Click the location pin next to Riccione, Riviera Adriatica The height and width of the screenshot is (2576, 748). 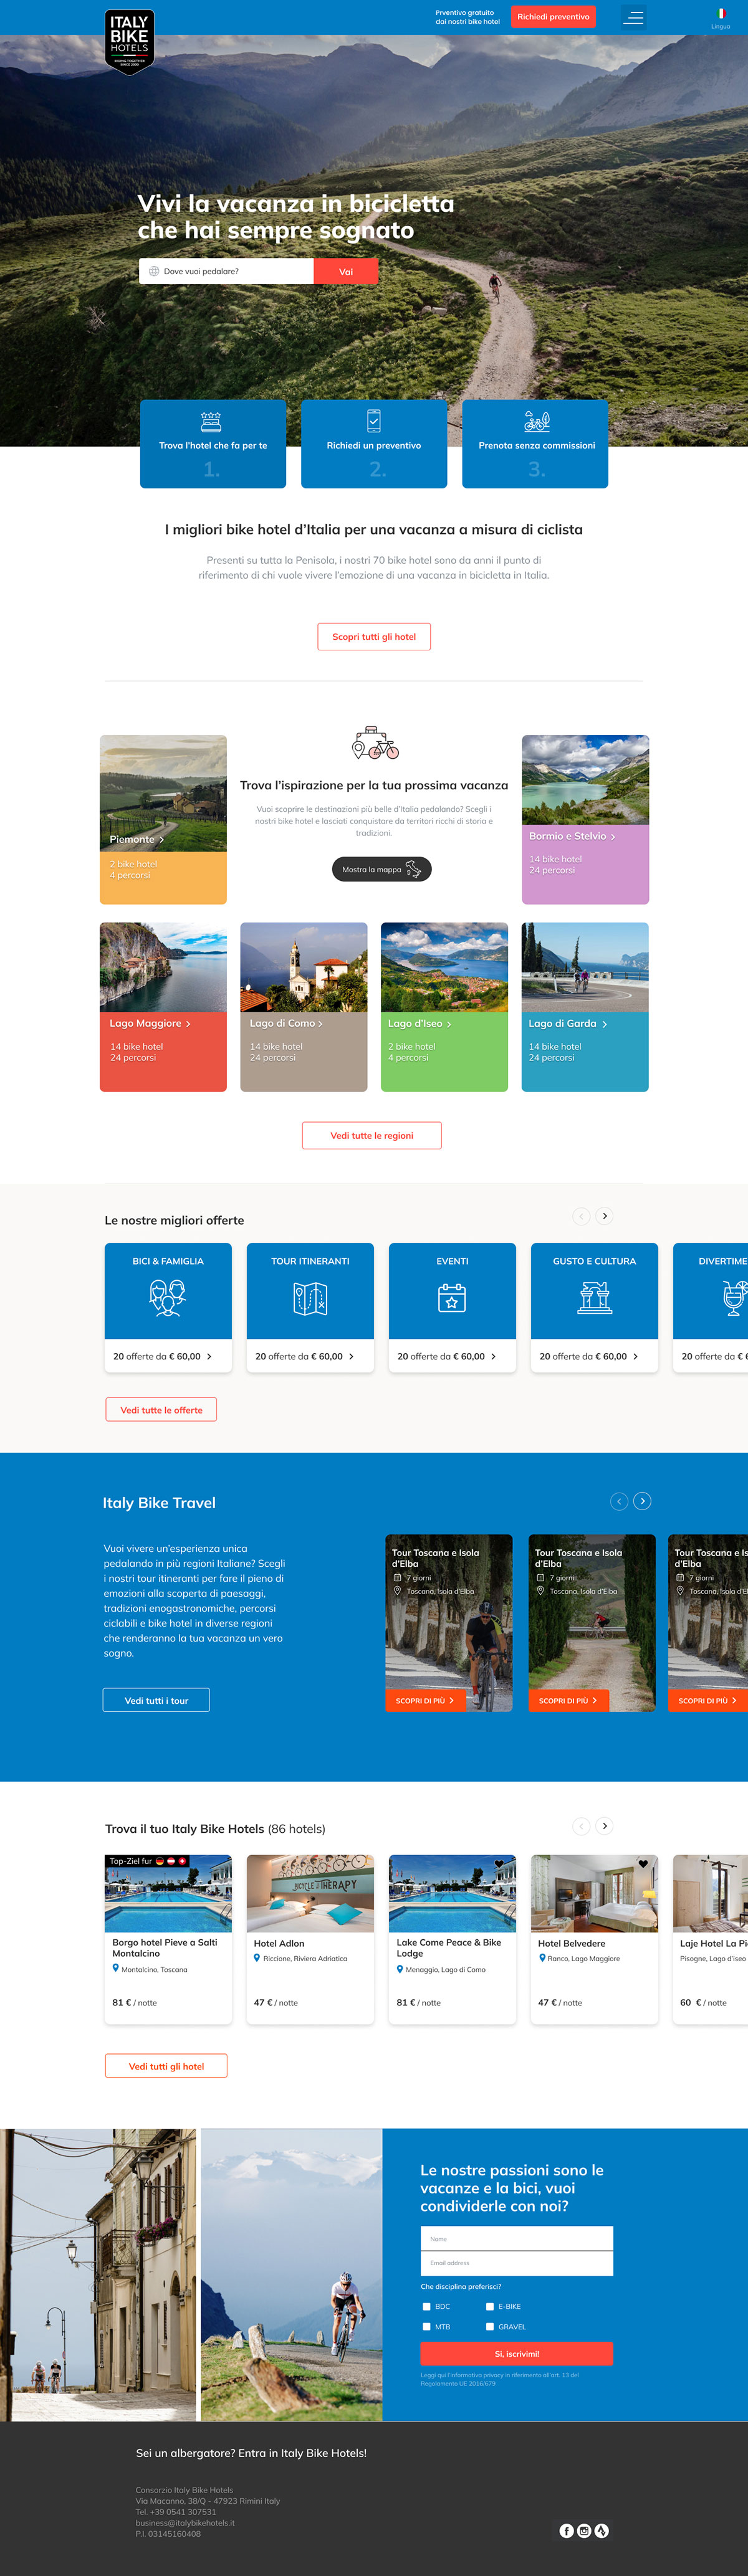coord(258,1958)
